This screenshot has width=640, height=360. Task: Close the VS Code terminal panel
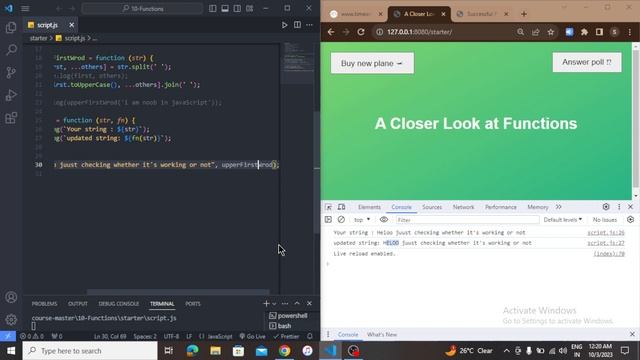pyautogui.click(x=309, y=304)
